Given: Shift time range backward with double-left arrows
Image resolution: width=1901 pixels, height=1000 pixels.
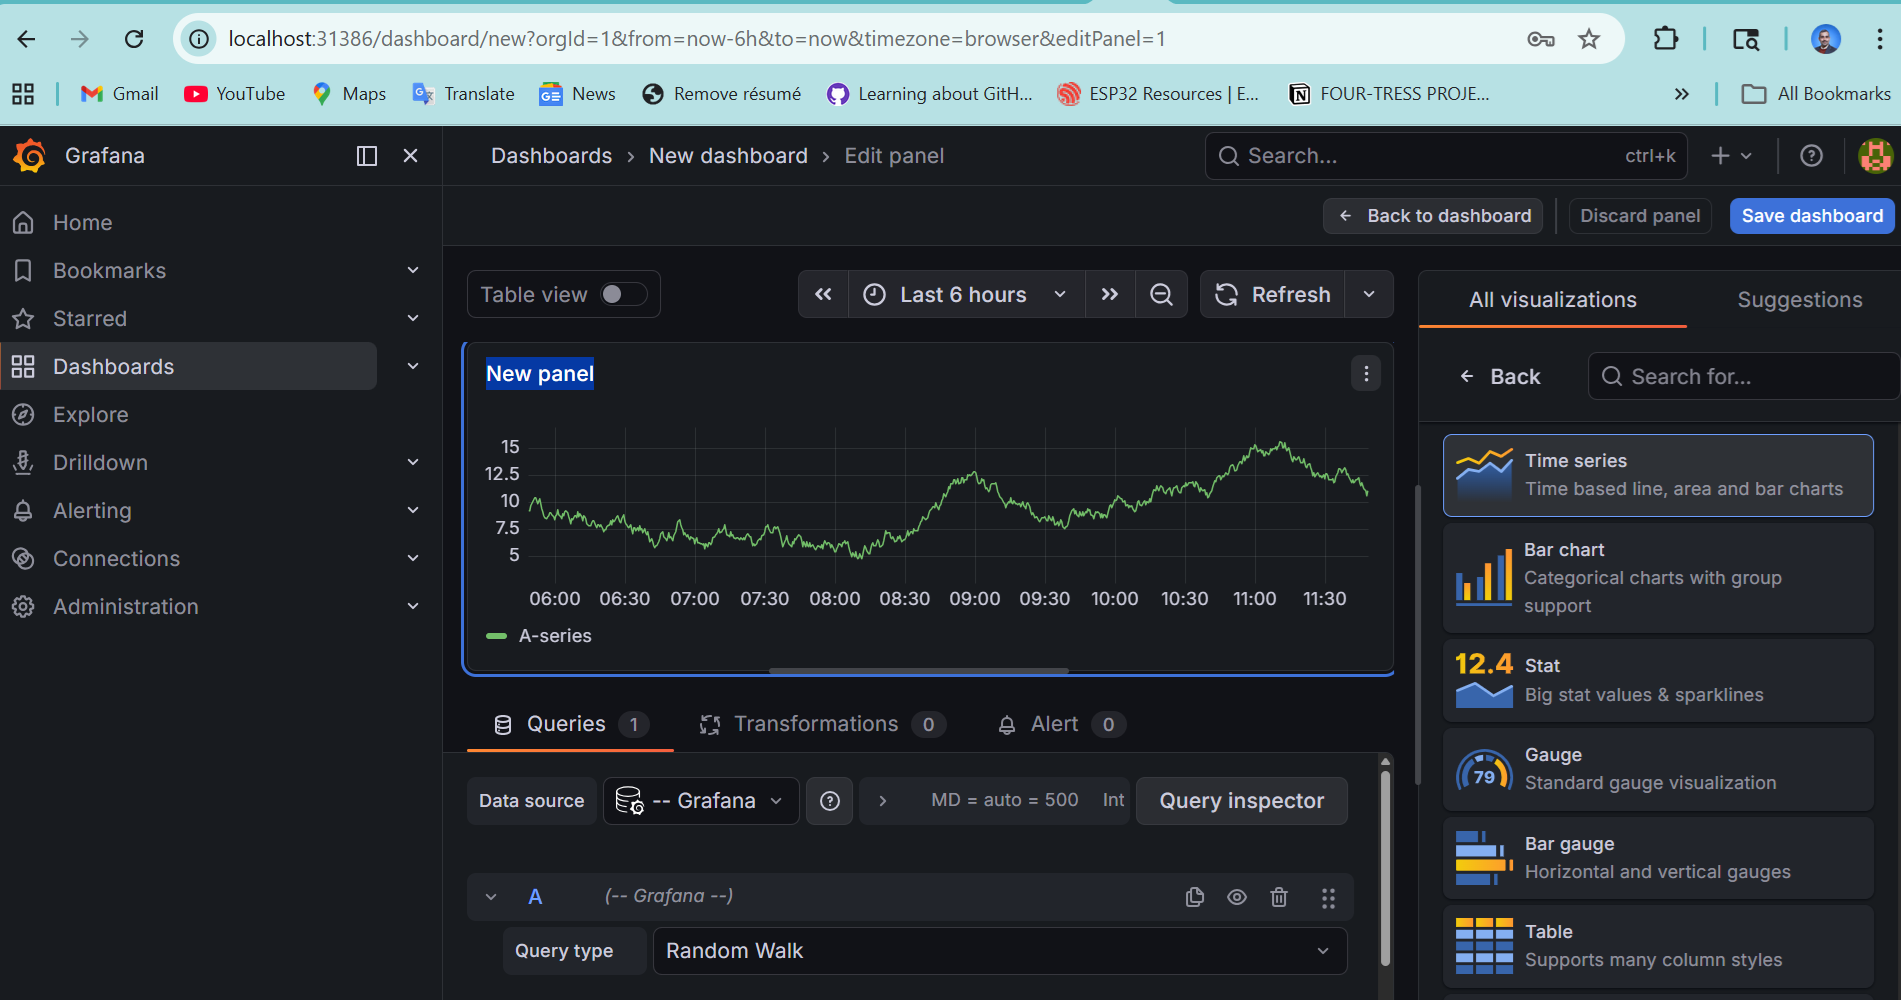Looking at the screenshot, I should coord(823,295).
